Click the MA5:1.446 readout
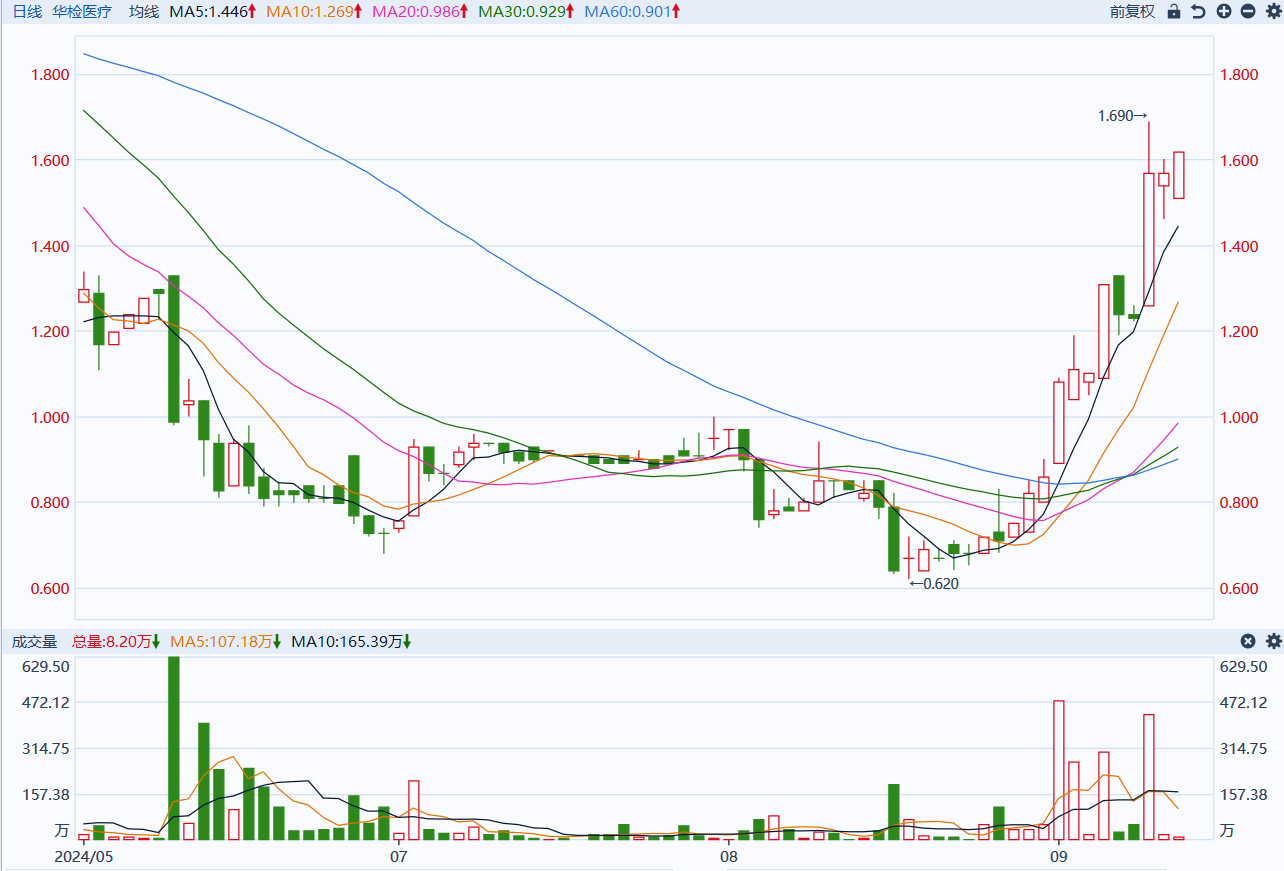Viewport: 1284px width, 871px height. [213, 12]
